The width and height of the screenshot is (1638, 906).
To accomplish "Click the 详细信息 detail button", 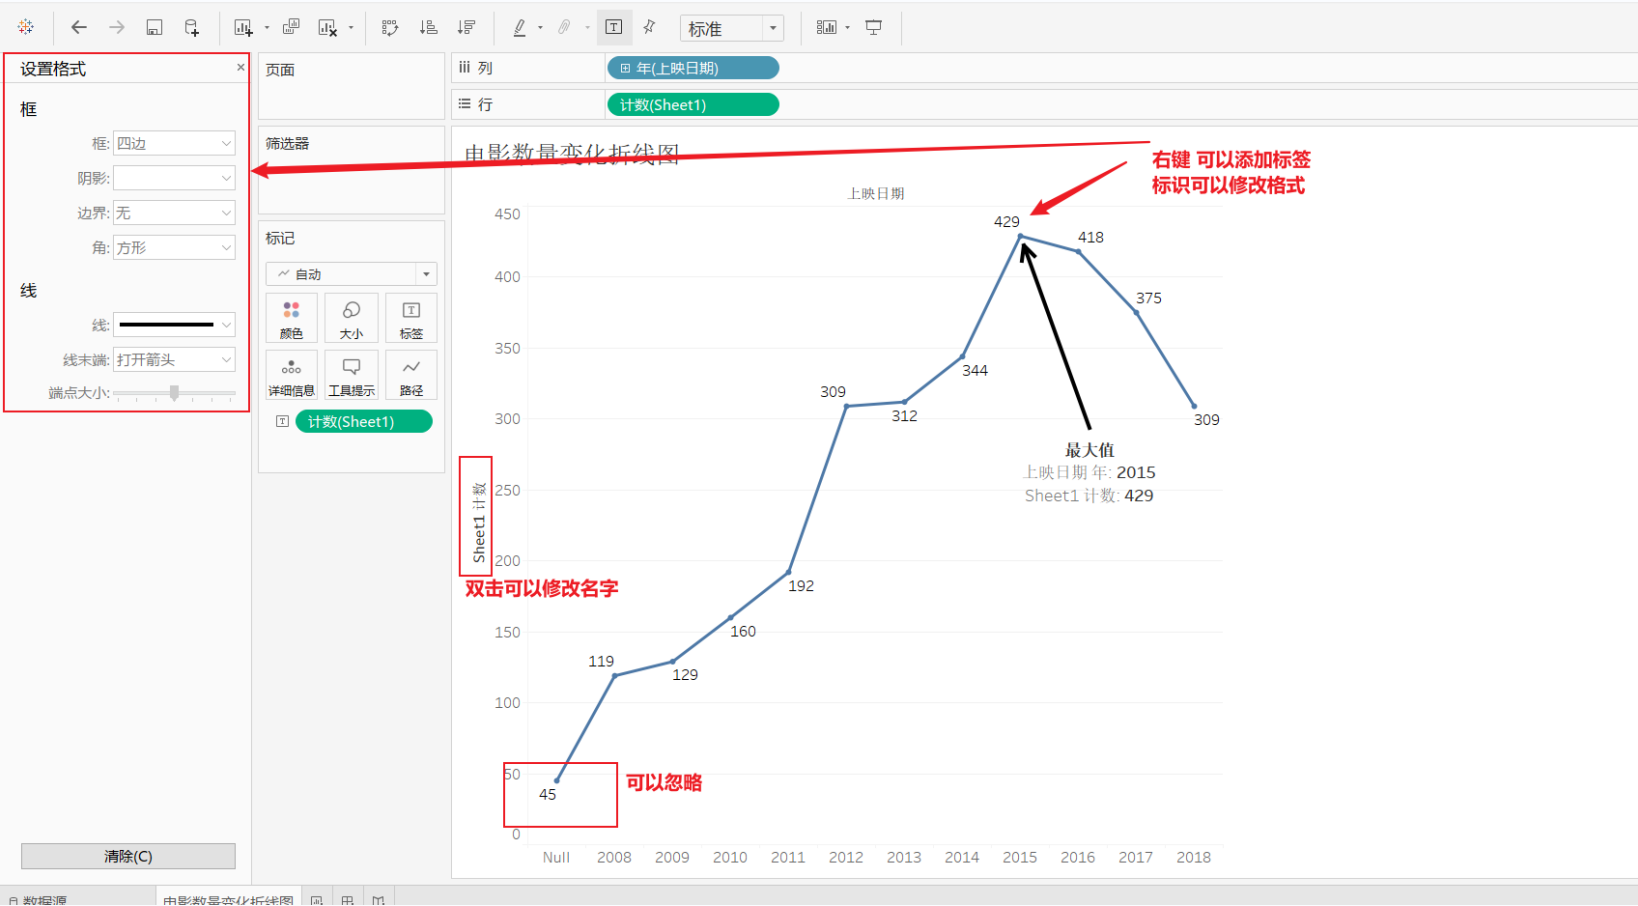I will [291, 375].
